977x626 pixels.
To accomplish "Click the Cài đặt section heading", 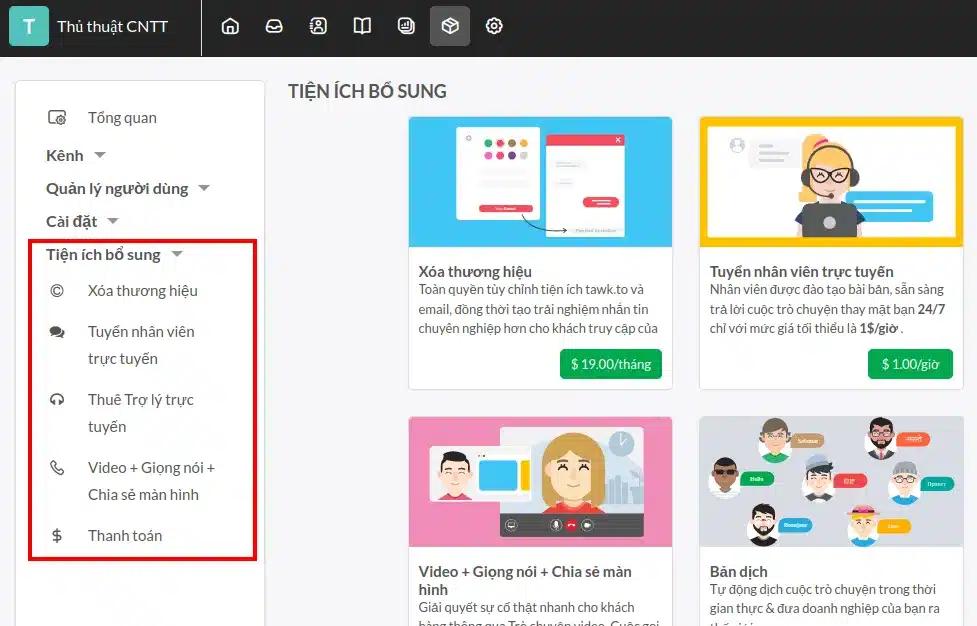I will click(72, 222).
